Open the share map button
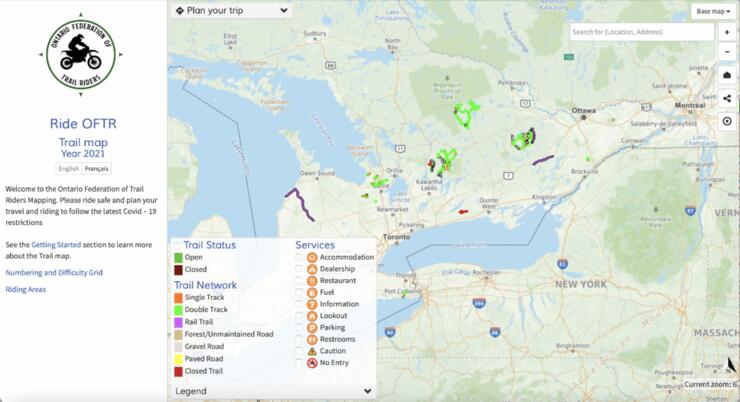Viewport: 740px width, 402px height. pos(727,98)
